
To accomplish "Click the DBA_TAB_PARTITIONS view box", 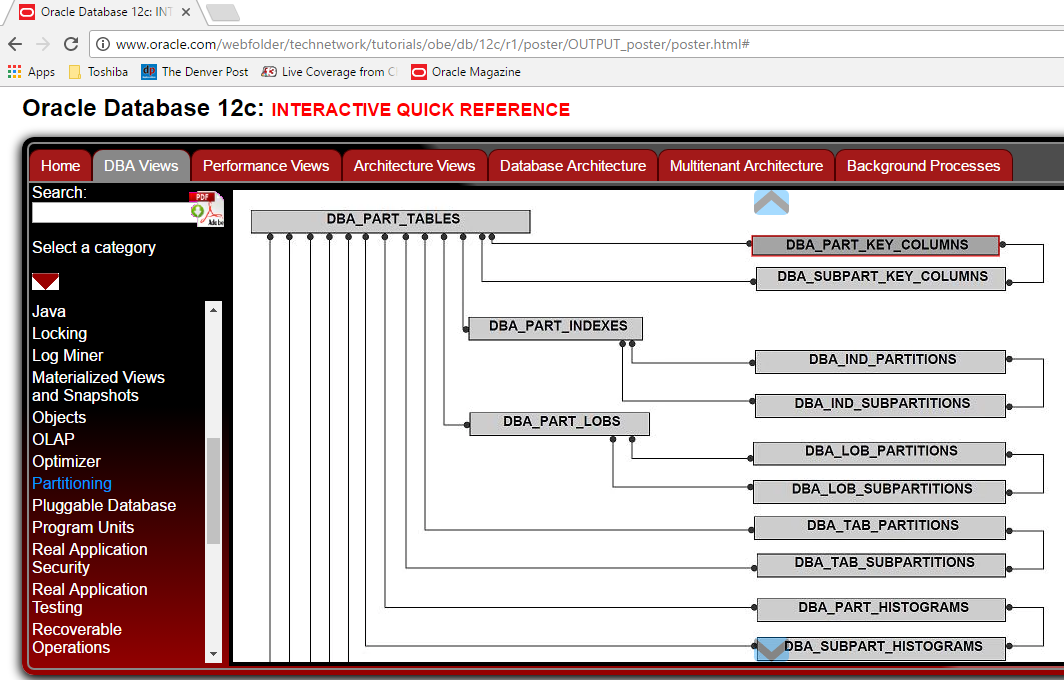I will point(880,528).
